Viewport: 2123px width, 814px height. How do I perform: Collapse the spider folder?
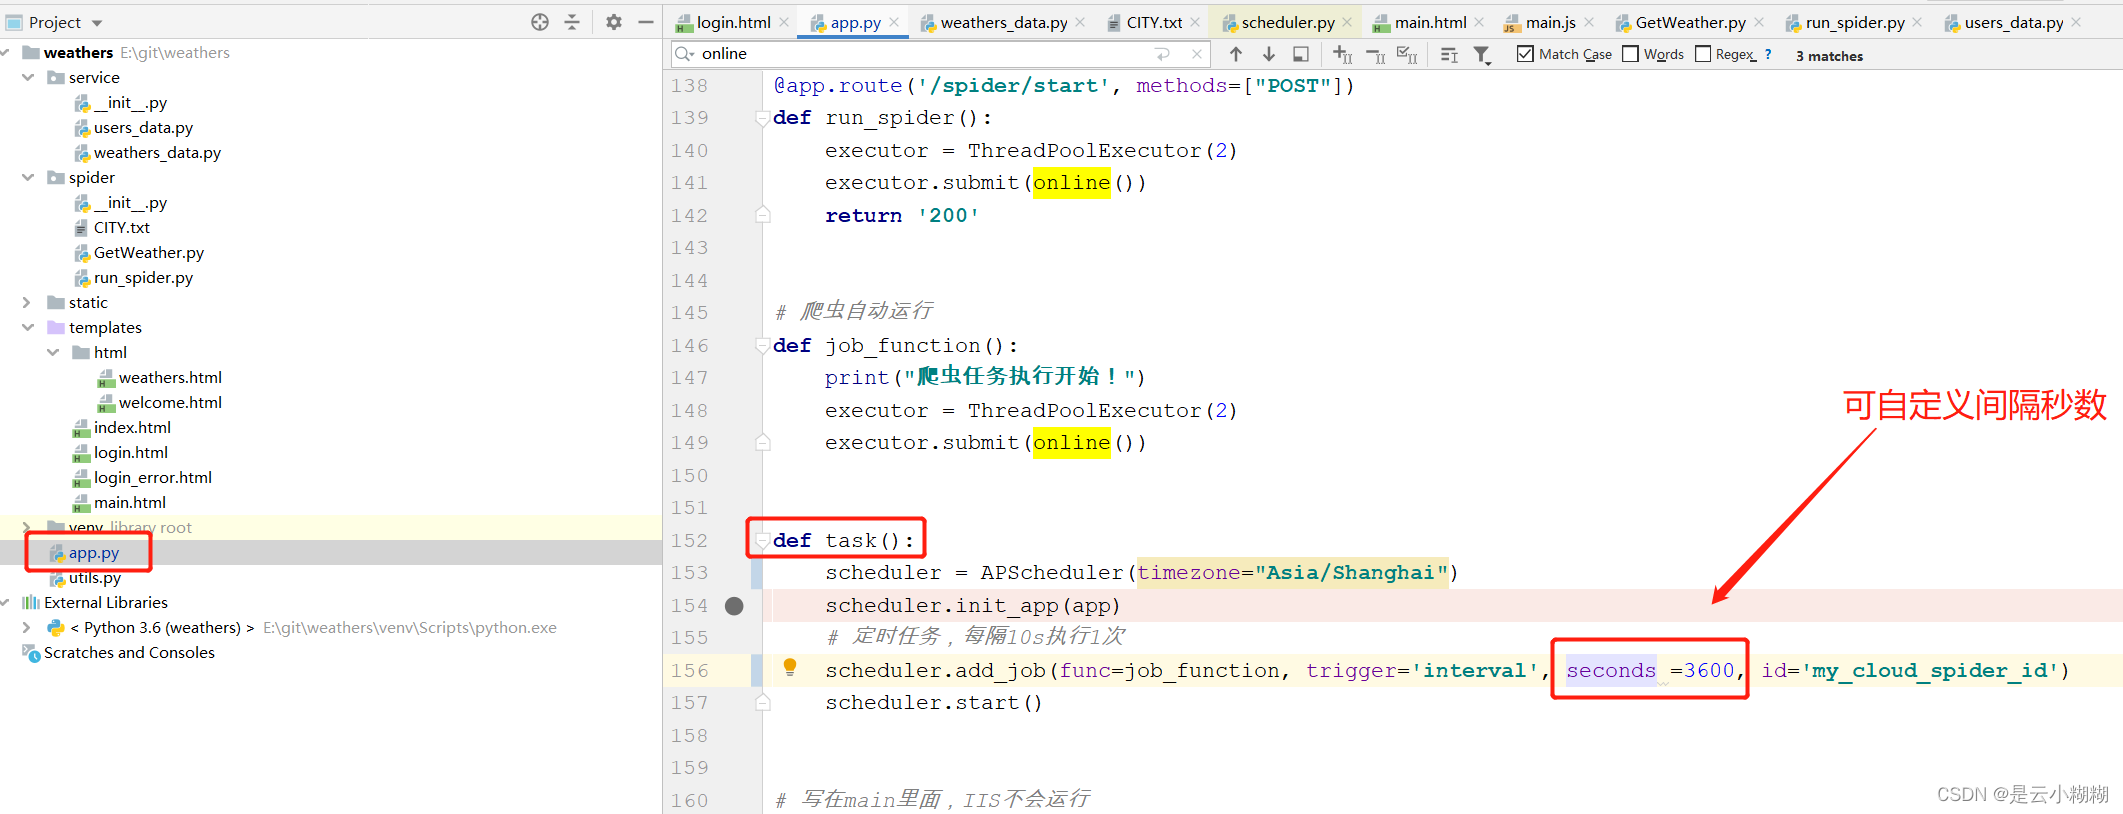(28, 177)
